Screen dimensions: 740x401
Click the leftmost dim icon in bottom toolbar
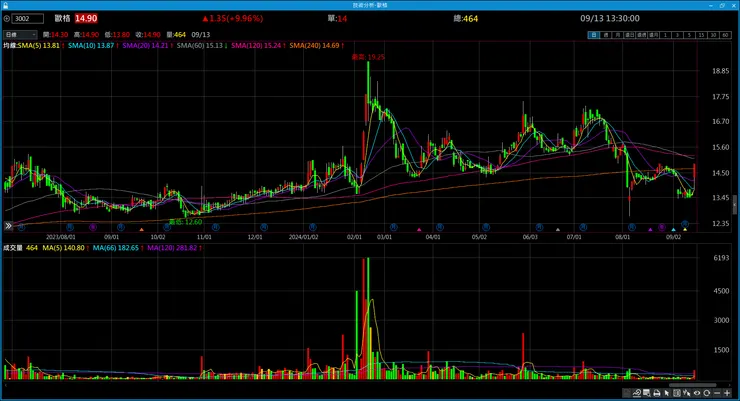coord(626,393)
